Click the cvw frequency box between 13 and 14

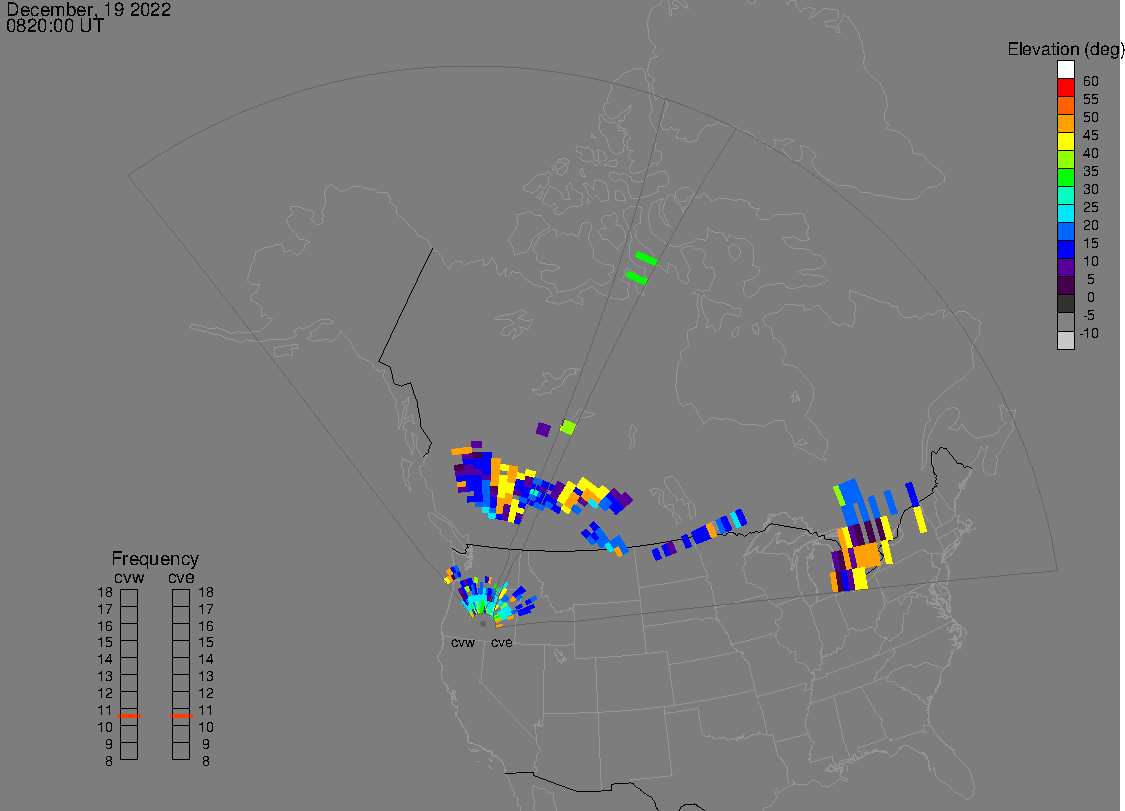coord(129,666)
